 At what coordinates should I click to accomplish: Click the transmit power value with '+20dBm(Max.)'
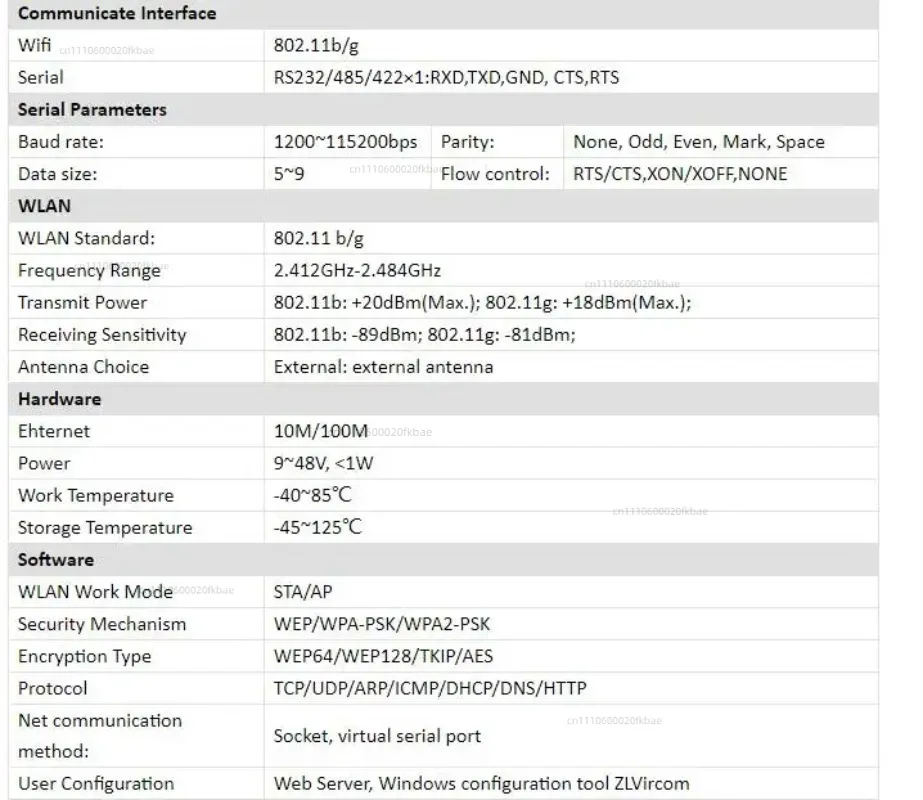[x=482, y=303]
